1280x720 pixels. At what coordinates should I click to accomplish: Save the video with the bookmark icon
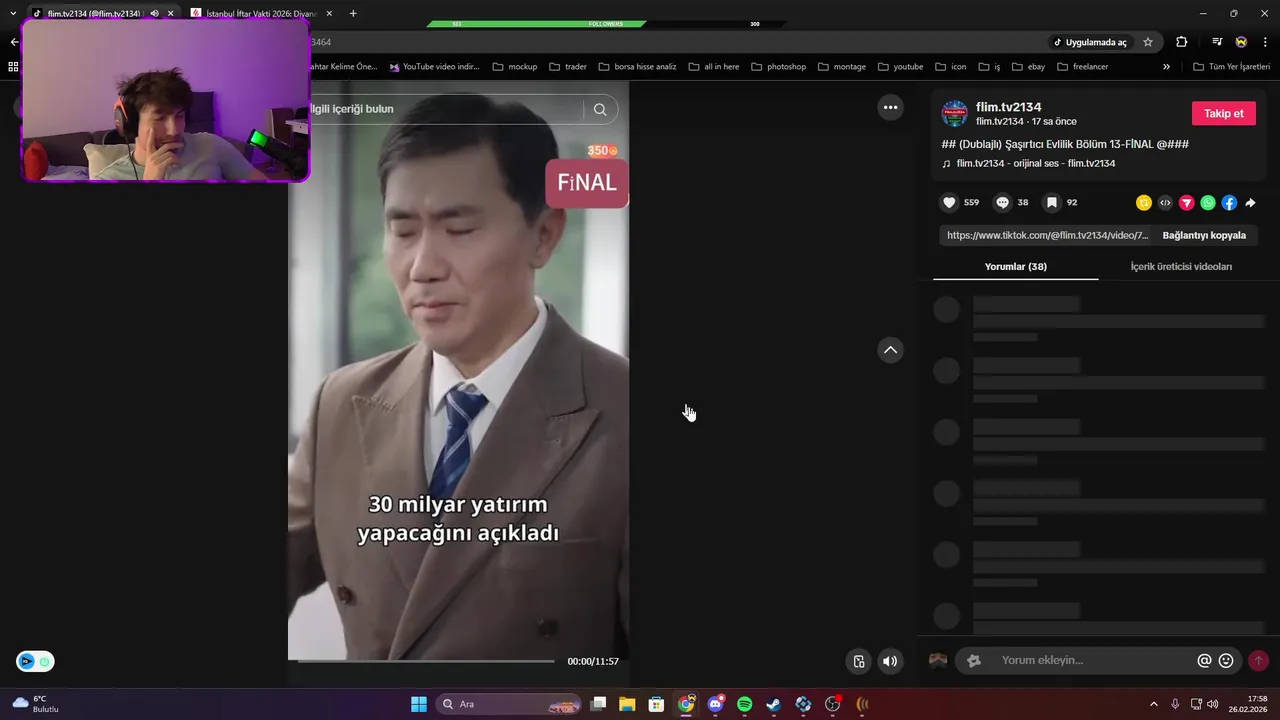(1051, 202)
